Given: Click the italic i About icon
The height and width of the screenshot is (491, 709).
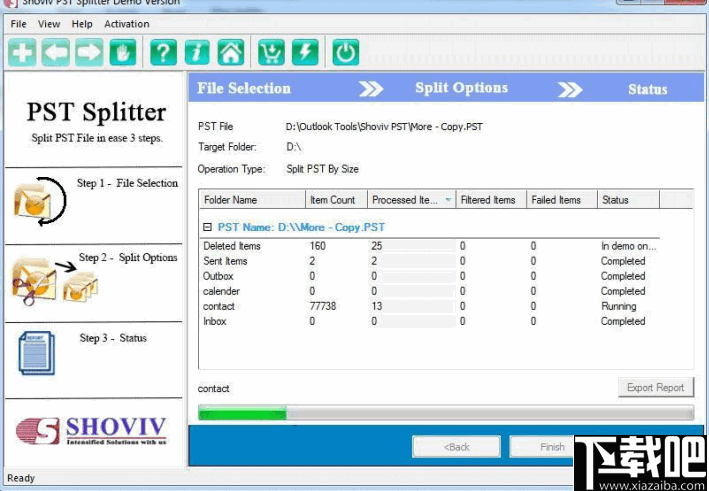Looking at the screenshot, I should tap(197, 52).
